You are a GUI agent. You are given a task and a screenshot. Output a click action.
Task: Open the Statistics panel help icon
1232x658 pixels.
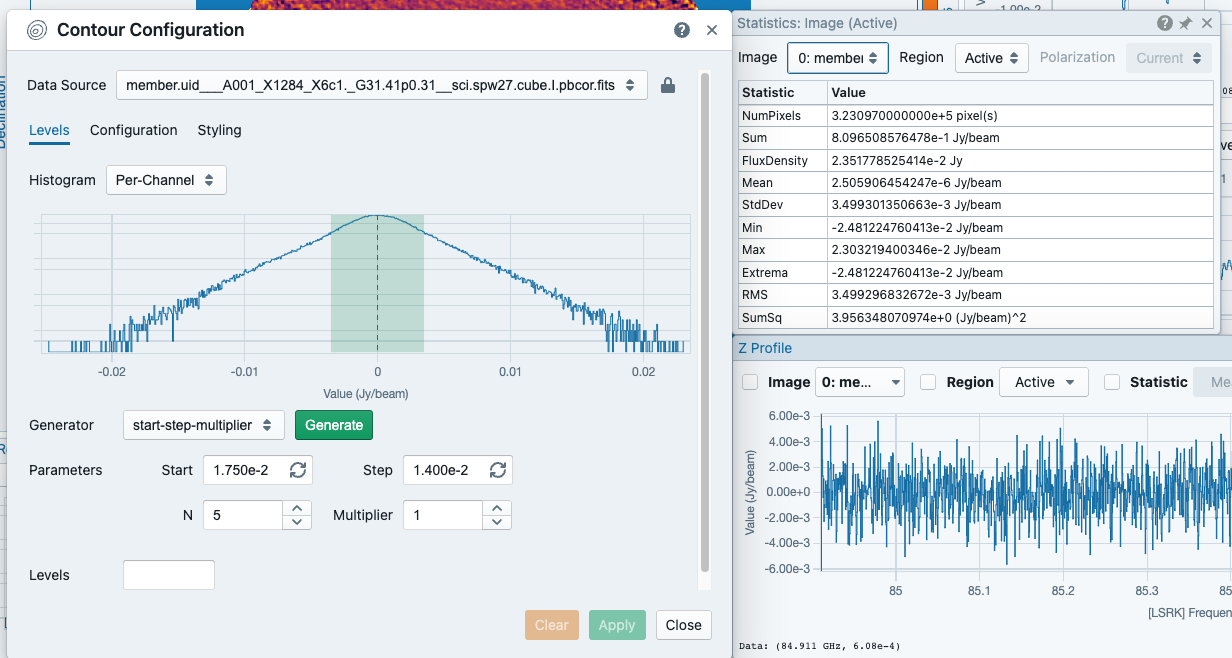click(1165, 23)
